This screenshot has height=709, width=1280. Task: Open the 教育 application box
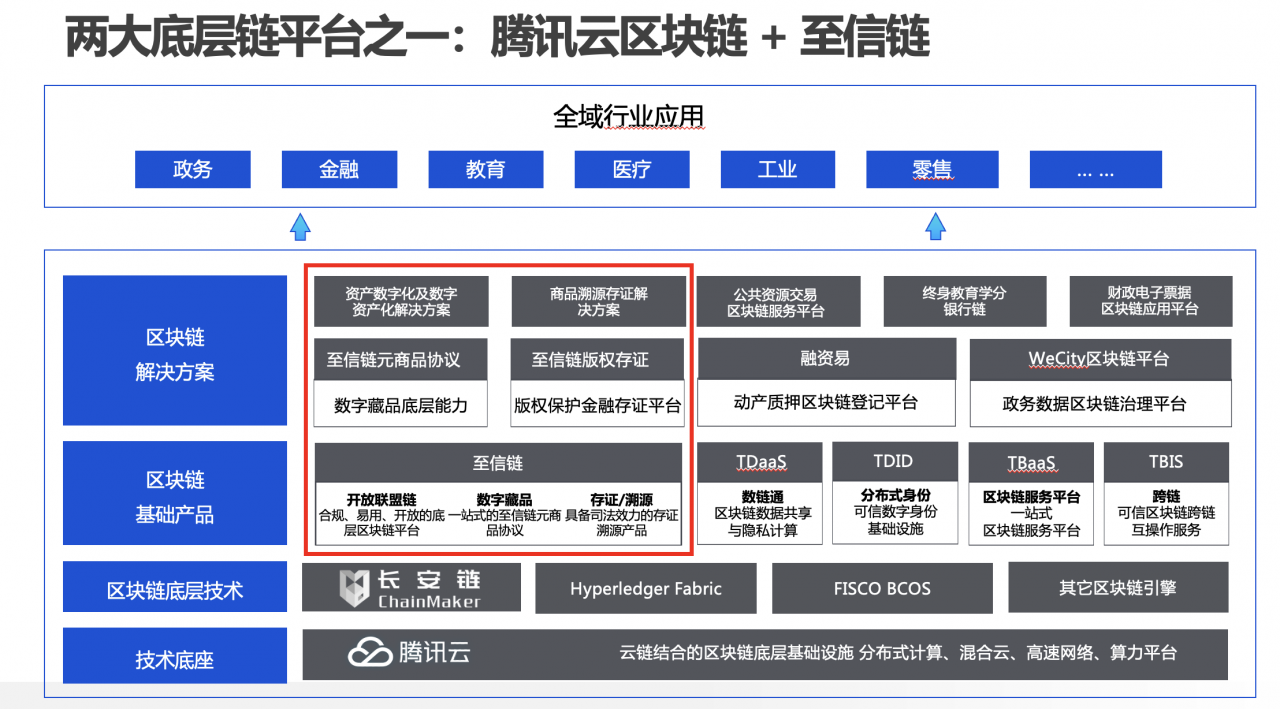pos(485,169)
